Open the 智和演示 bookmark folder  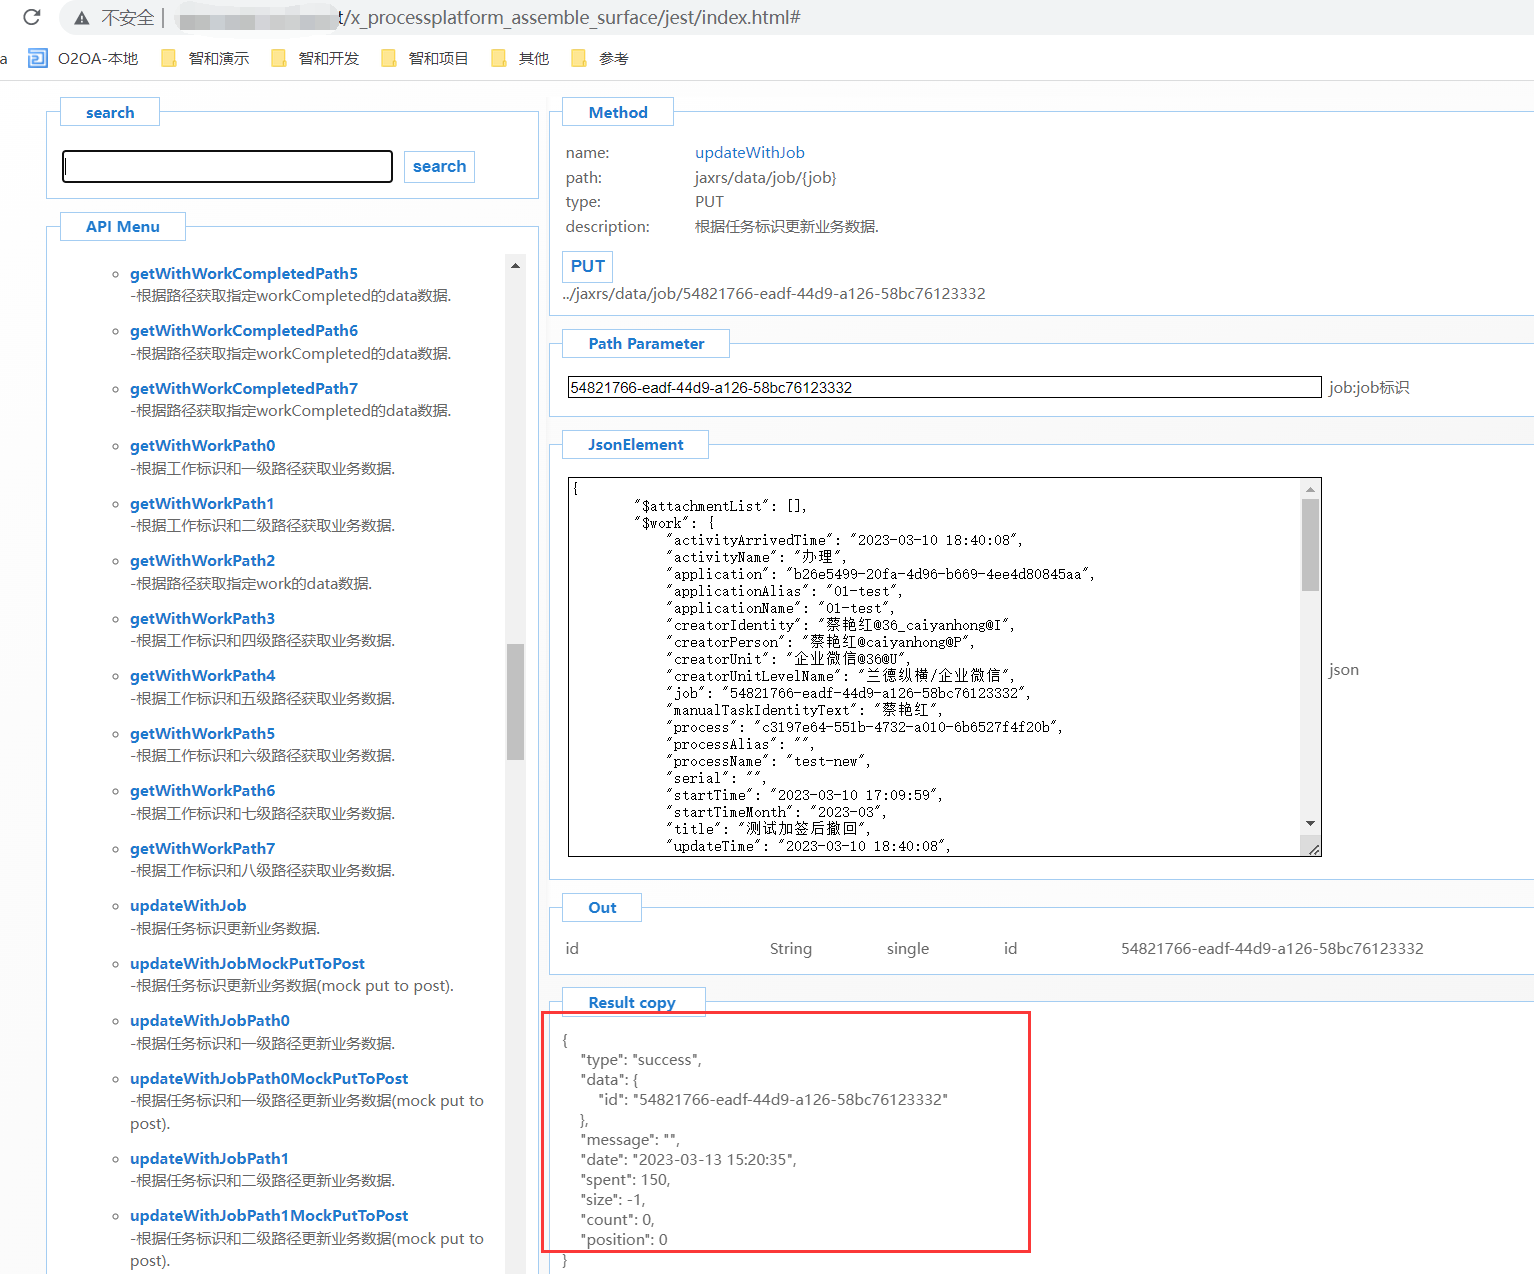coord(205,58)
